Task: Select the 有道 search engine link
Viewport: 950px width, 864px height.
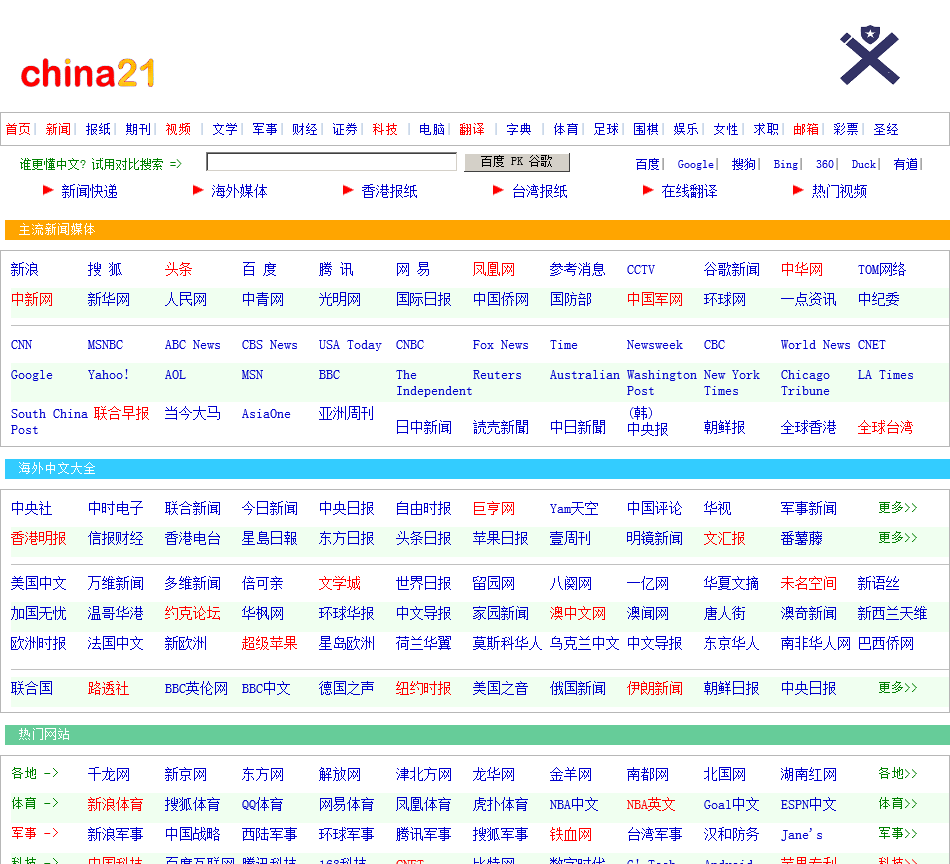Action: pos(906,164)
